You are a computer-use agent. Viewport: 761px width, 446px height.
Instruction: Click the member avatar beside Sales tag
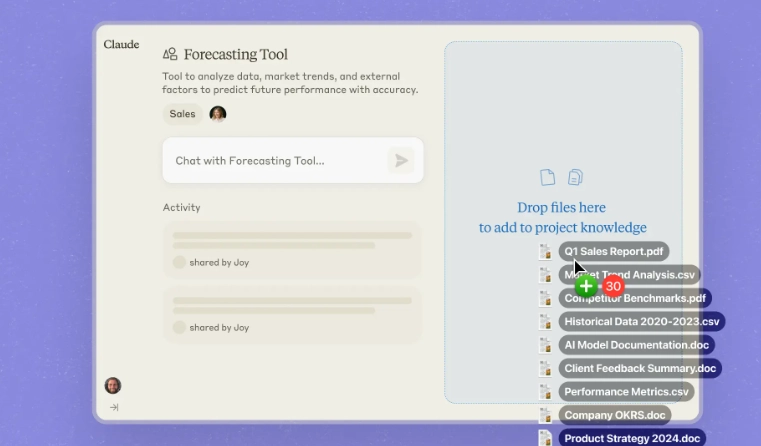217,114
